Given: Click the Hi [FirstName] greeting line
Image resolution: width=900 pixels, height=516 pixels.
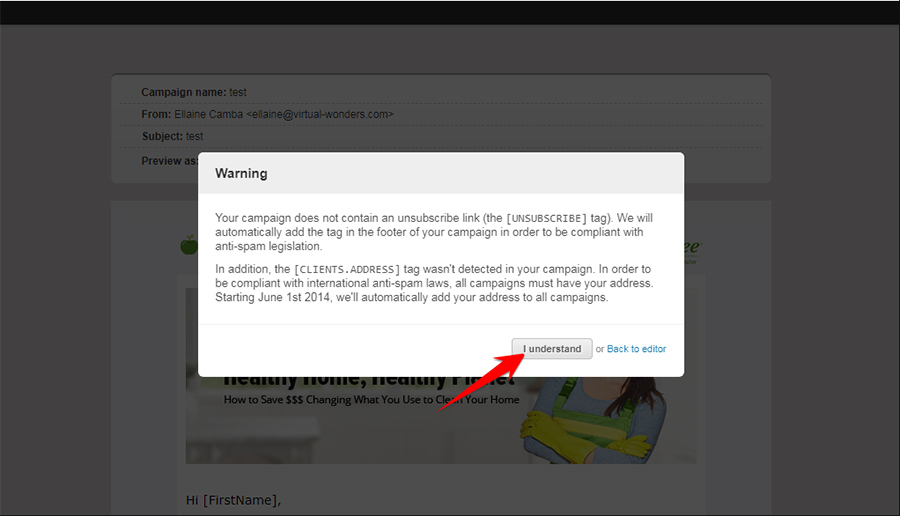Looking at the screenshot, I should (233, 500).
